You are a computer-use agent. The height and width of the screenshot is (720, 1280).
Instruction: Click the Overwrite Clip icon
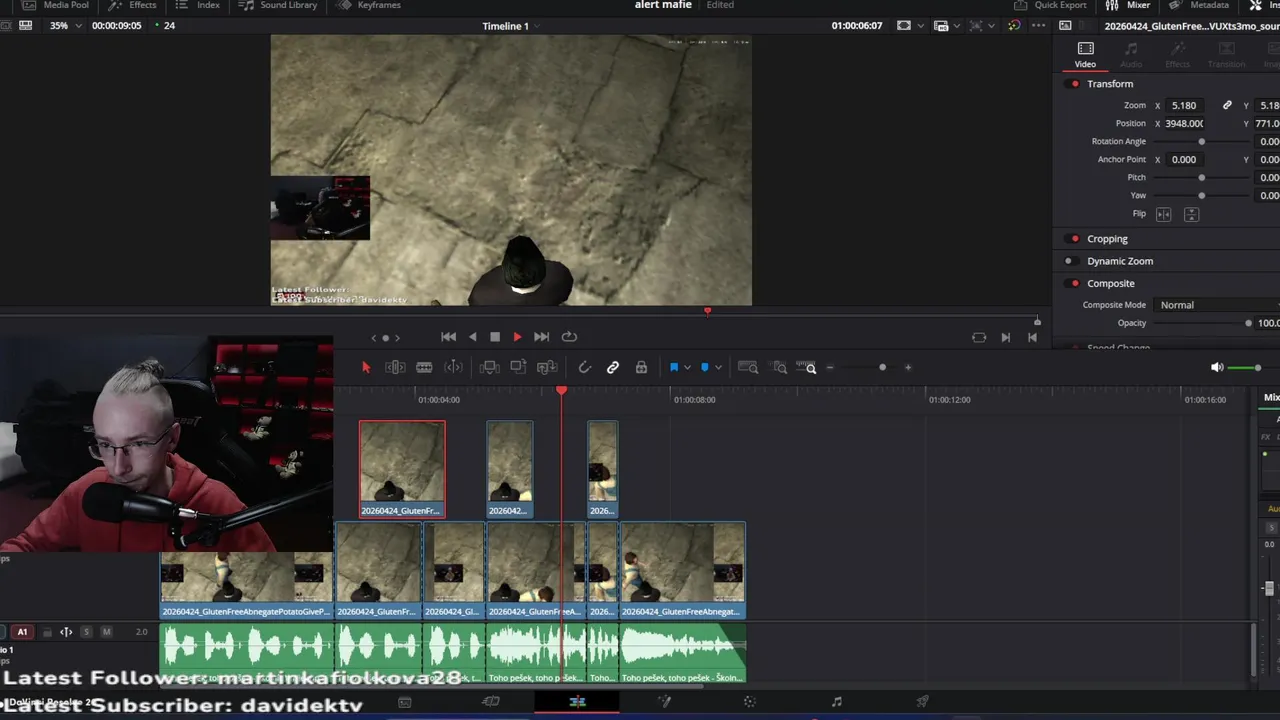point(518,368)
